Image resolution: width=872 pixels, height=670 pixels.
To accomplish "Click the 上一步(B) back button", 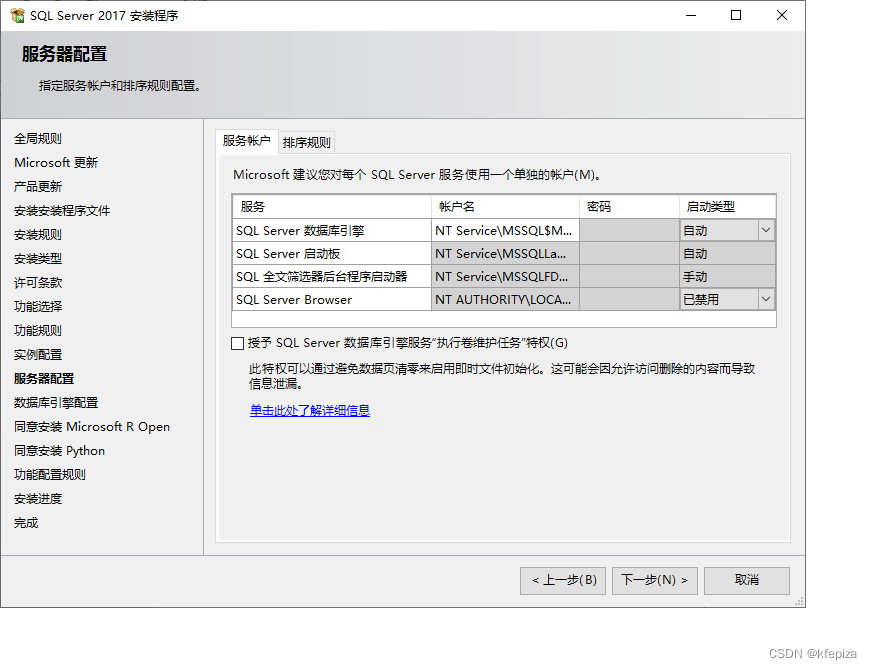I will coord(563,580).
